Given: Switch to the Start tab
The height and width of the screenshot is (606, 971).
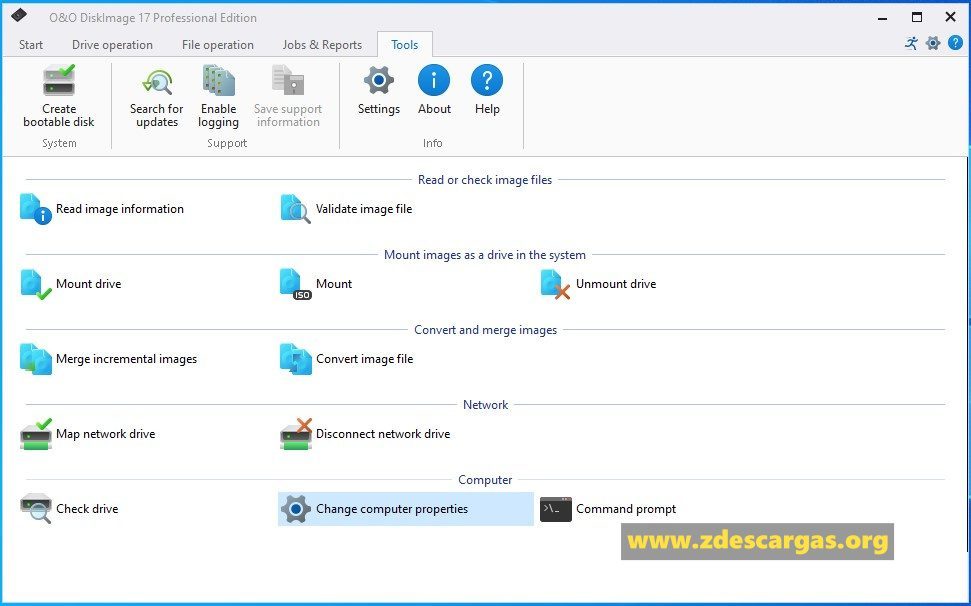Looking at the screenshot, I should click(x=31, y=45).
